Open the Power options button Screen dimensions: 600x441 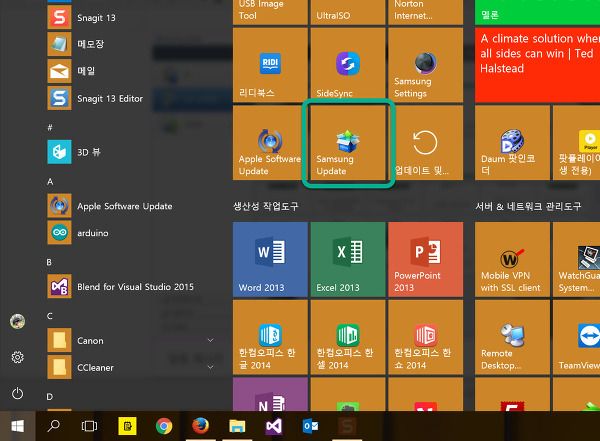coord(18,393)
